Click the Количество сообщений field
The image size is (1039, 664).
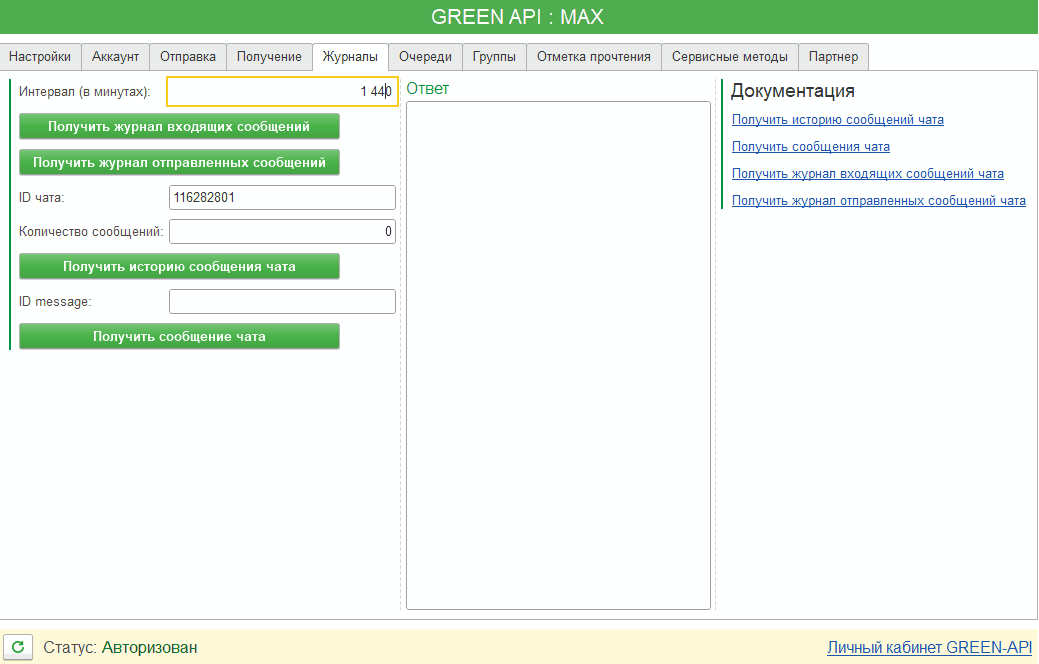tap(282, 232)
